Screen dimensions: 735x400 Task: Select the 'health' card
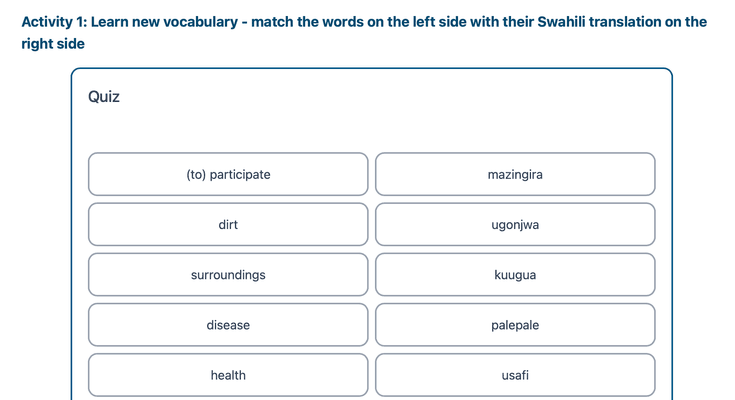tap(228, 375)
